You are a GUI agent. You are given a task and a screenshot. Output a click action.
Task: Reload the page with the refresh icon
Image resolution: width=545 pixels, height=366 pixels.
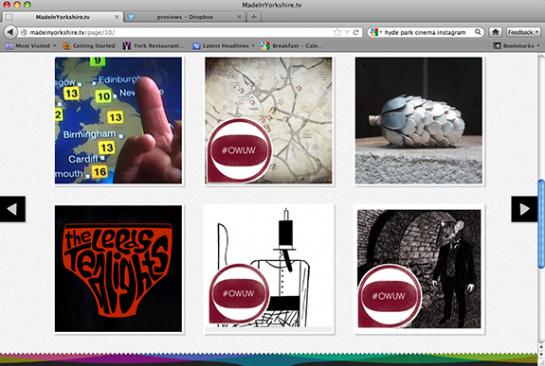tap(356, 32)
